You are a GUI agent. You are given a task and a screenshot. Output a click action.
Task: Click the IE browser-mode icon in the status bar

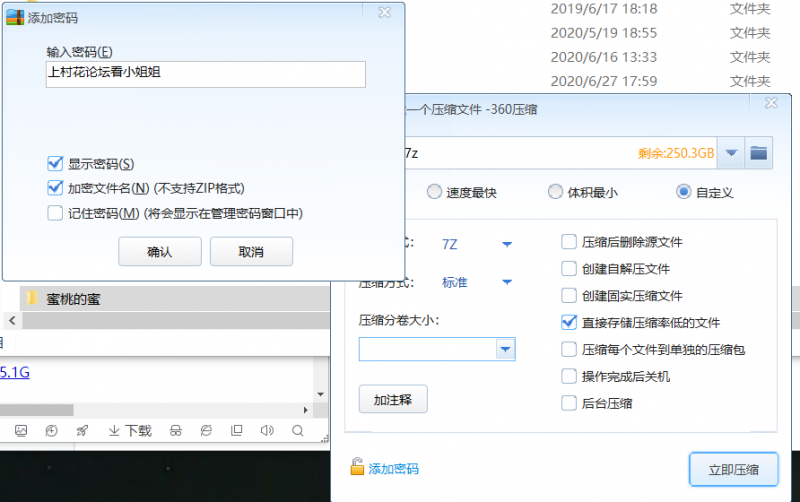[206, 431]
